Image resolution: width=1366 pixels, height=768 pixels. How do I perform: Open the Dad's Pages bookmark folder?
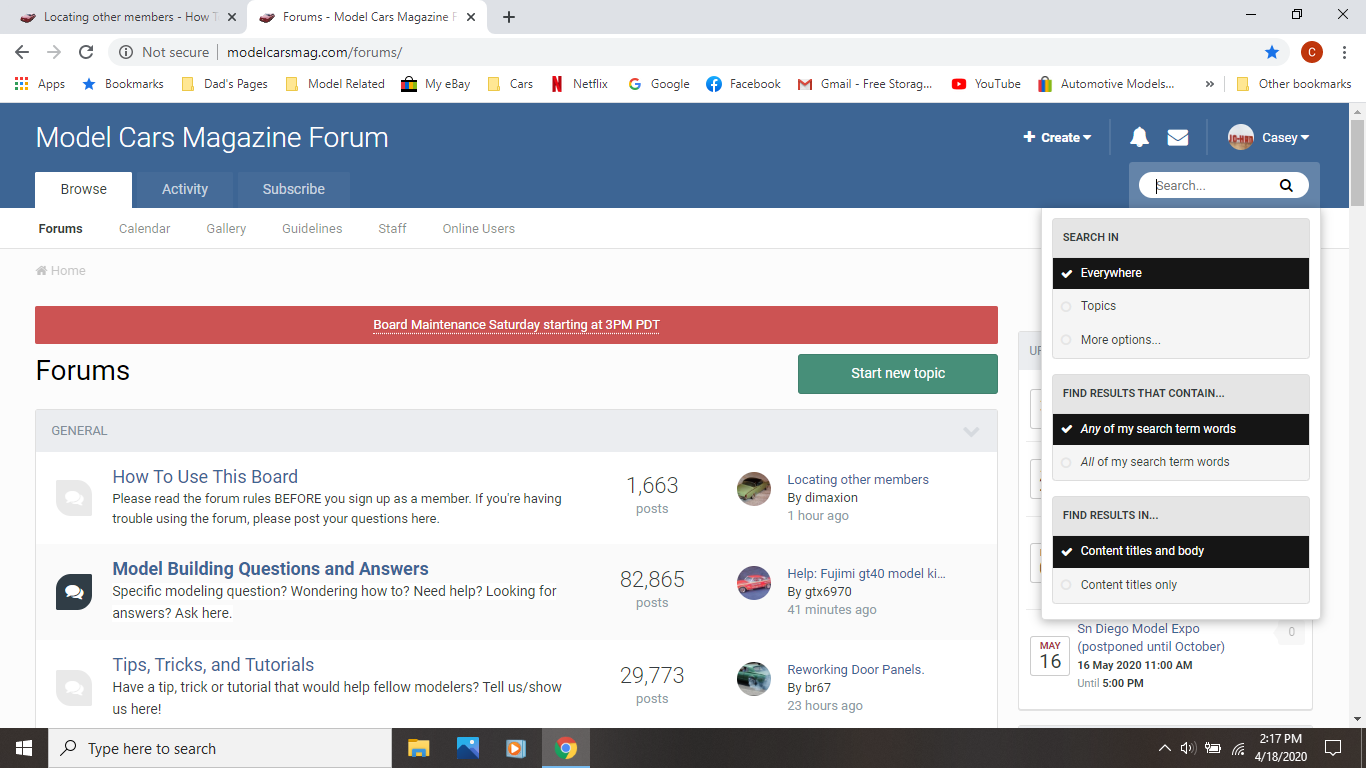225,84
